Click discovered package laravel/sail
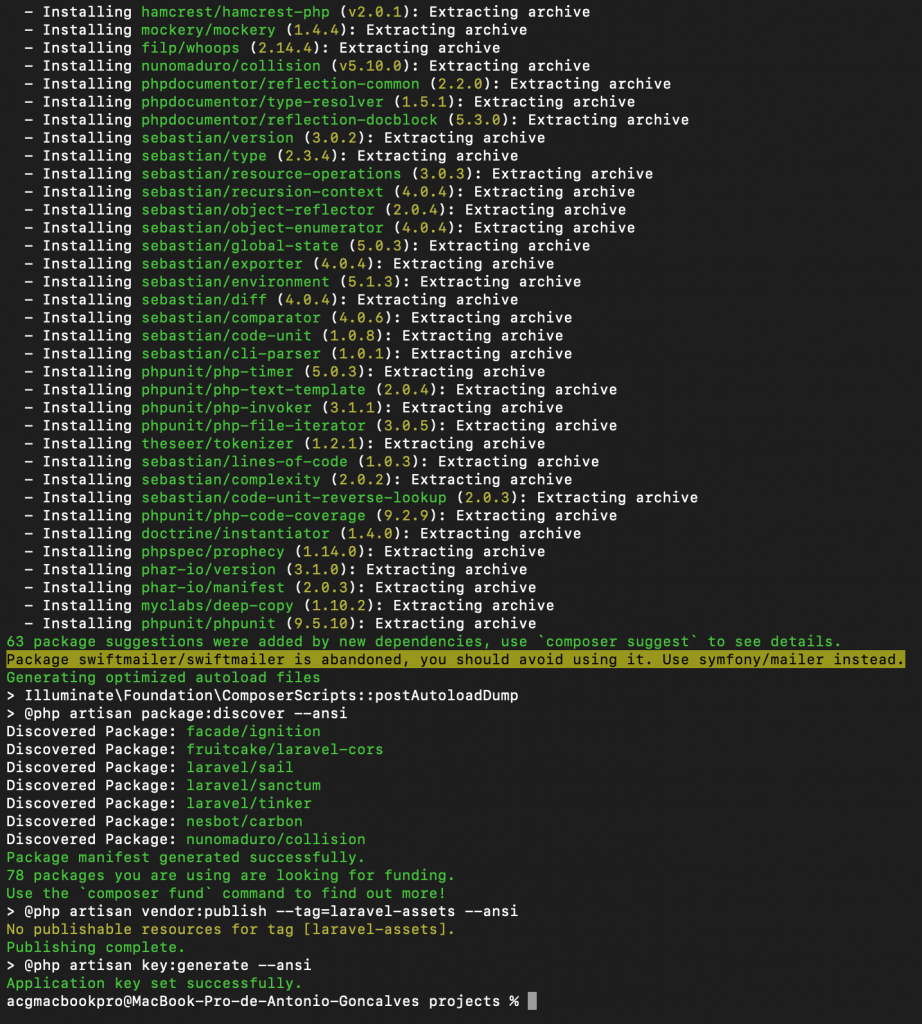 coord(240,767)
